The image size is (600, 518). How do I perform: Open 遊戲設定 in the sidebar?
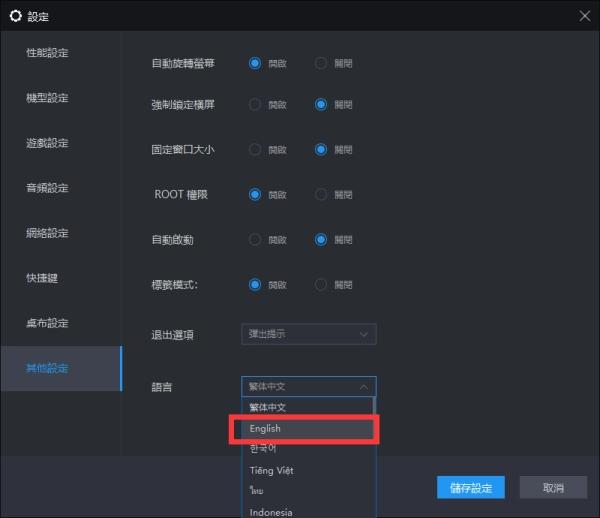[47, 143]
